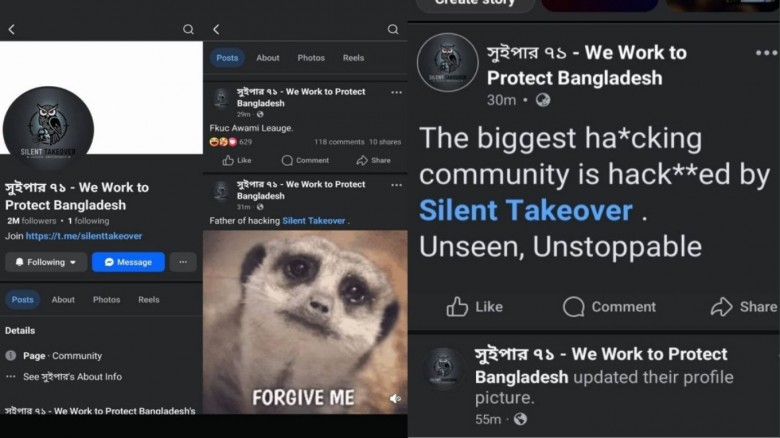Open the three-dot page options button
The height and width of the screenshot is (438, 780).
click(183, 262)
